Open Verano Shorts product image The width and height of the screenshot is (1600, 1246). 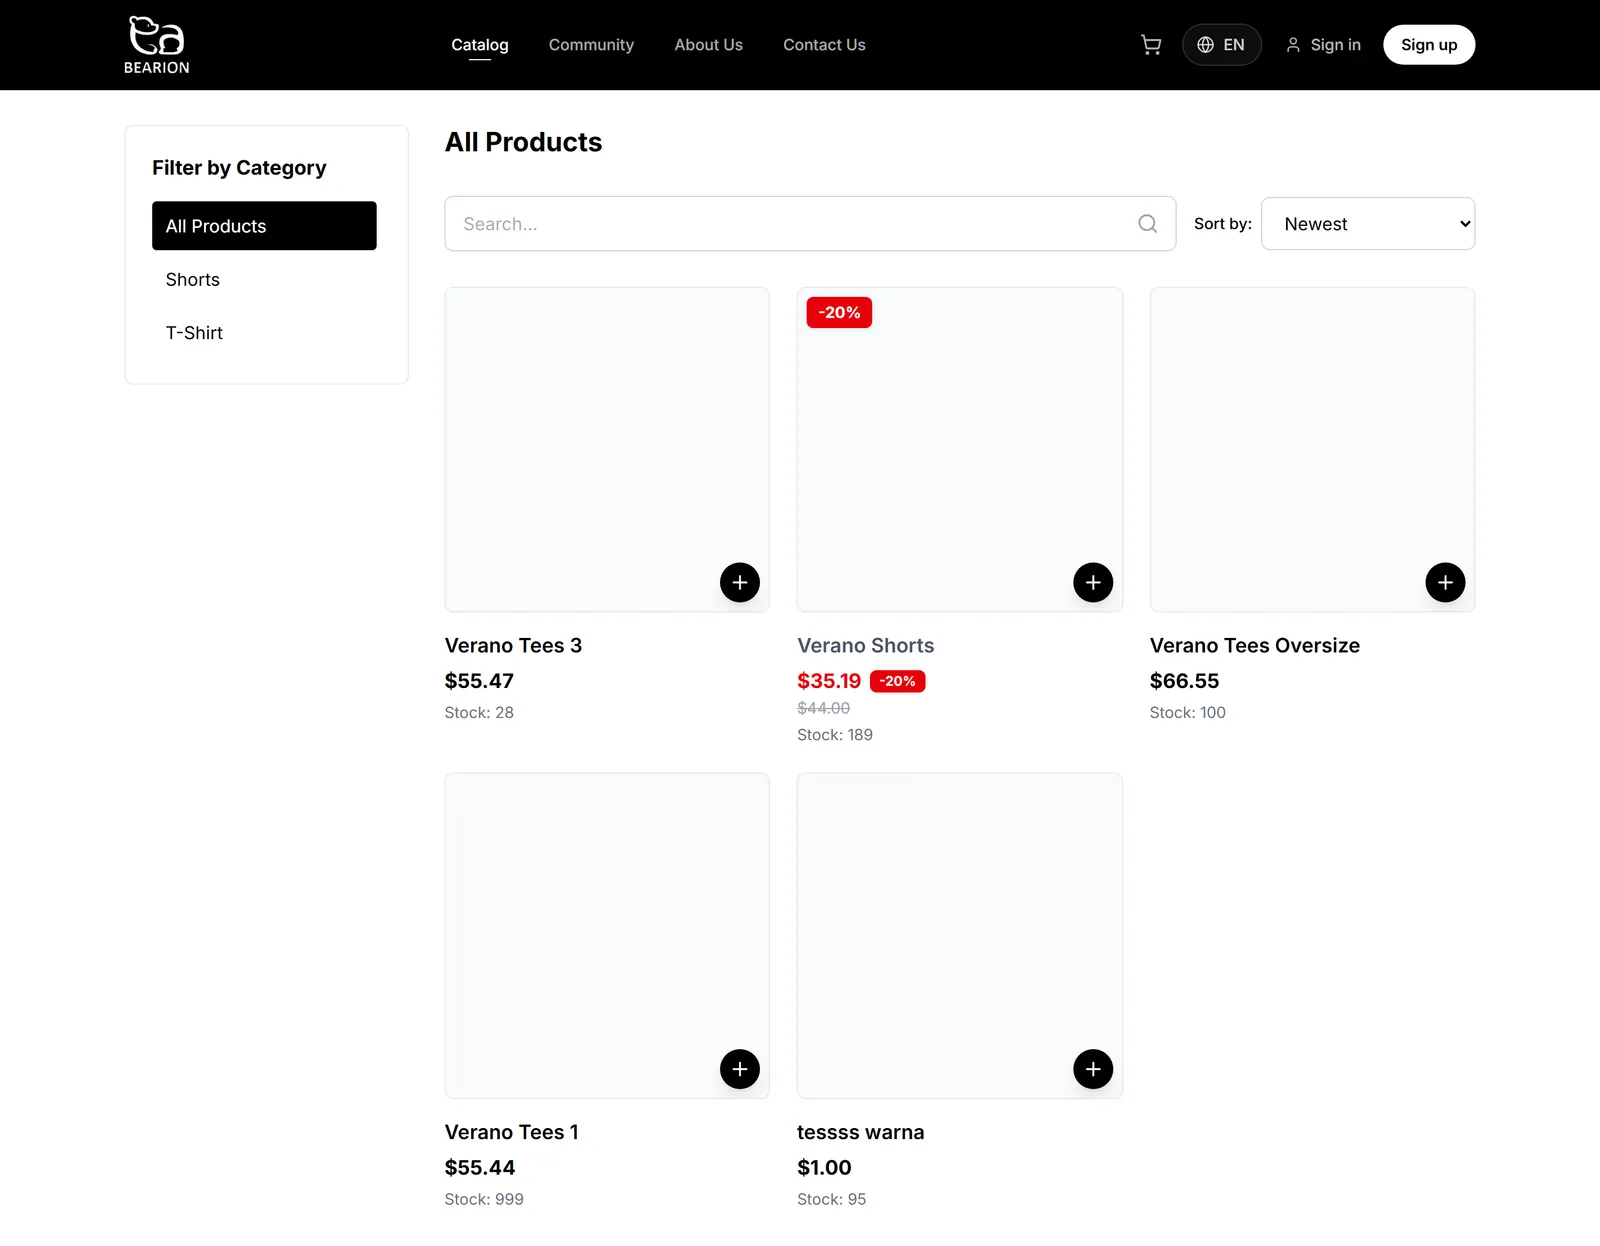tap(959, 450)
